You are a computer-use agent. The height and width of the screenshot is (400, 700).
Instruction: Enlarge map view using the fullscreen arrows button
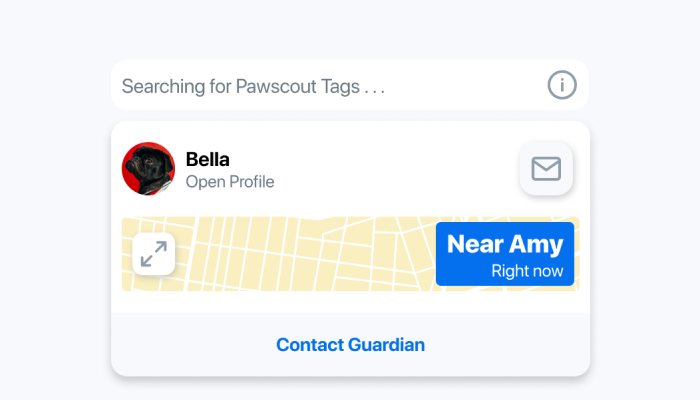(x=154, y=254)
